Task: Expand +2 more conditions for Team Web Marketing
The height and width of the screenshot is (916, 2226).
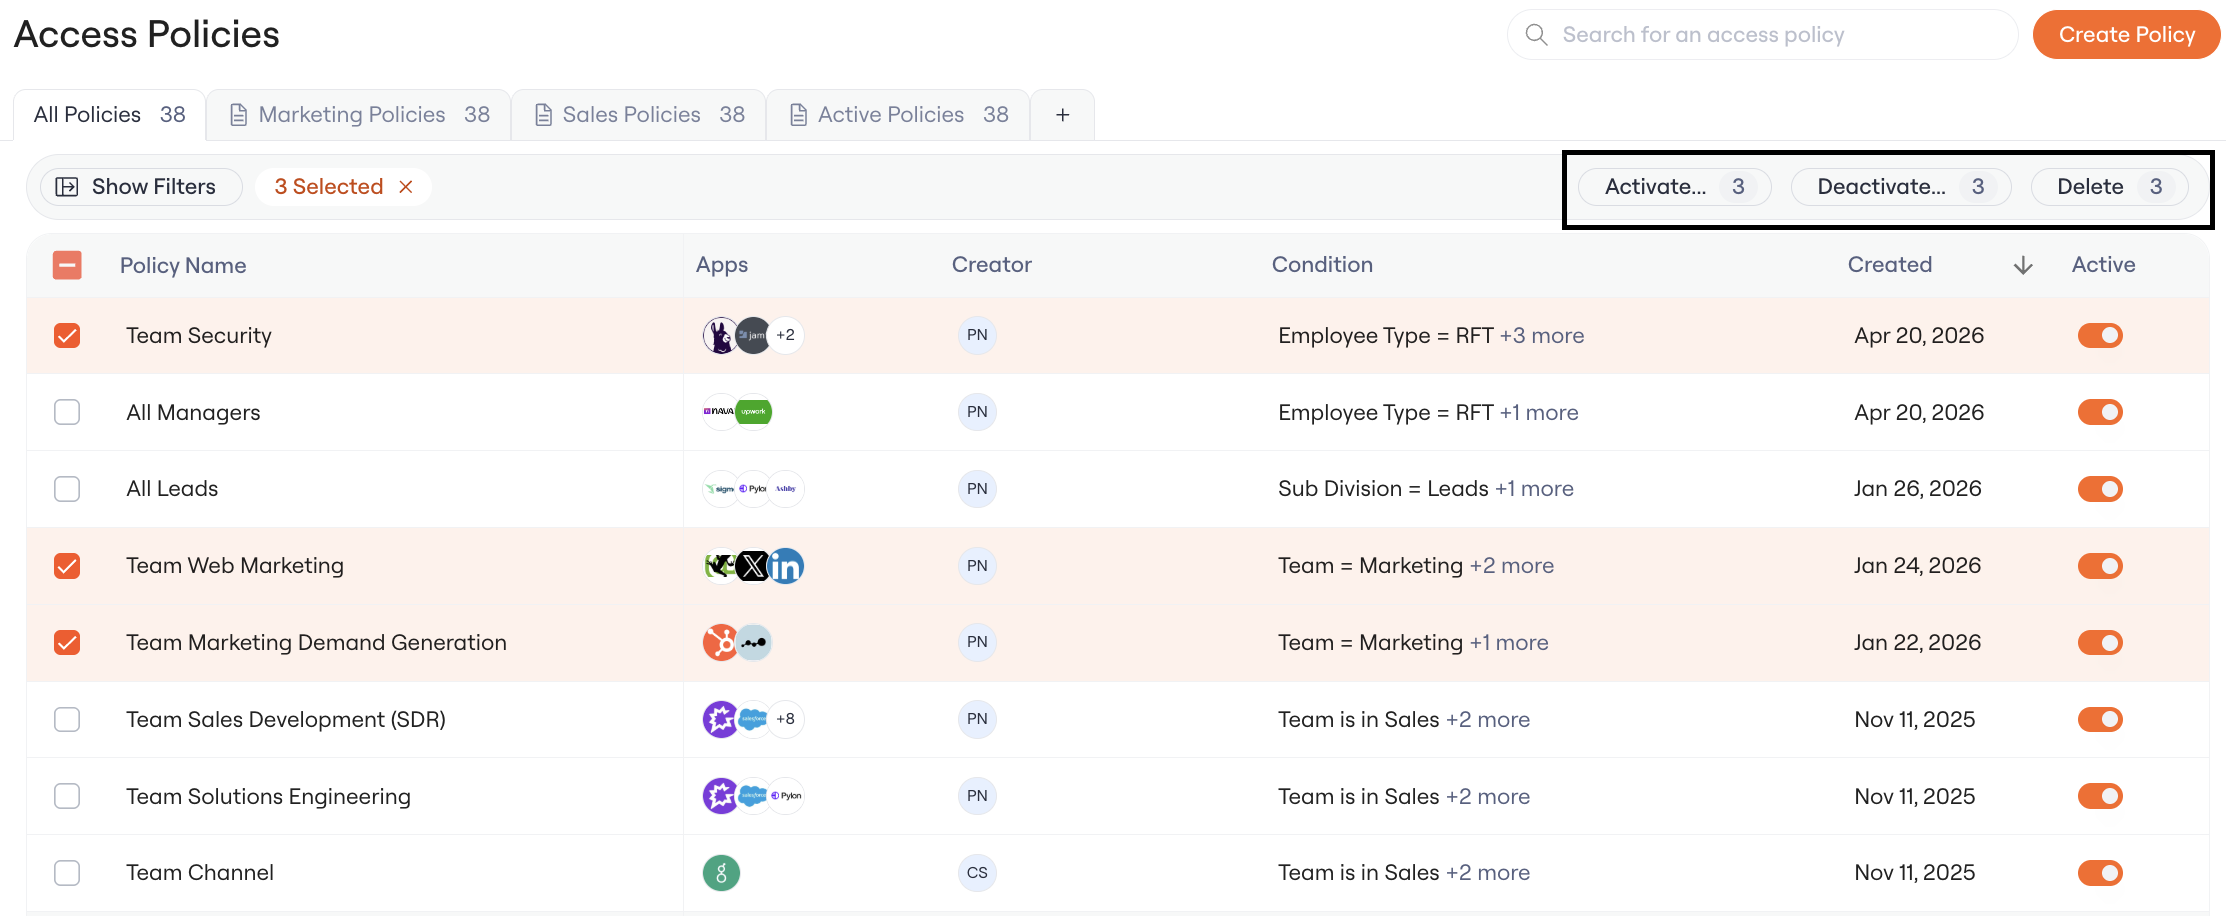Action: point(1512,566)
